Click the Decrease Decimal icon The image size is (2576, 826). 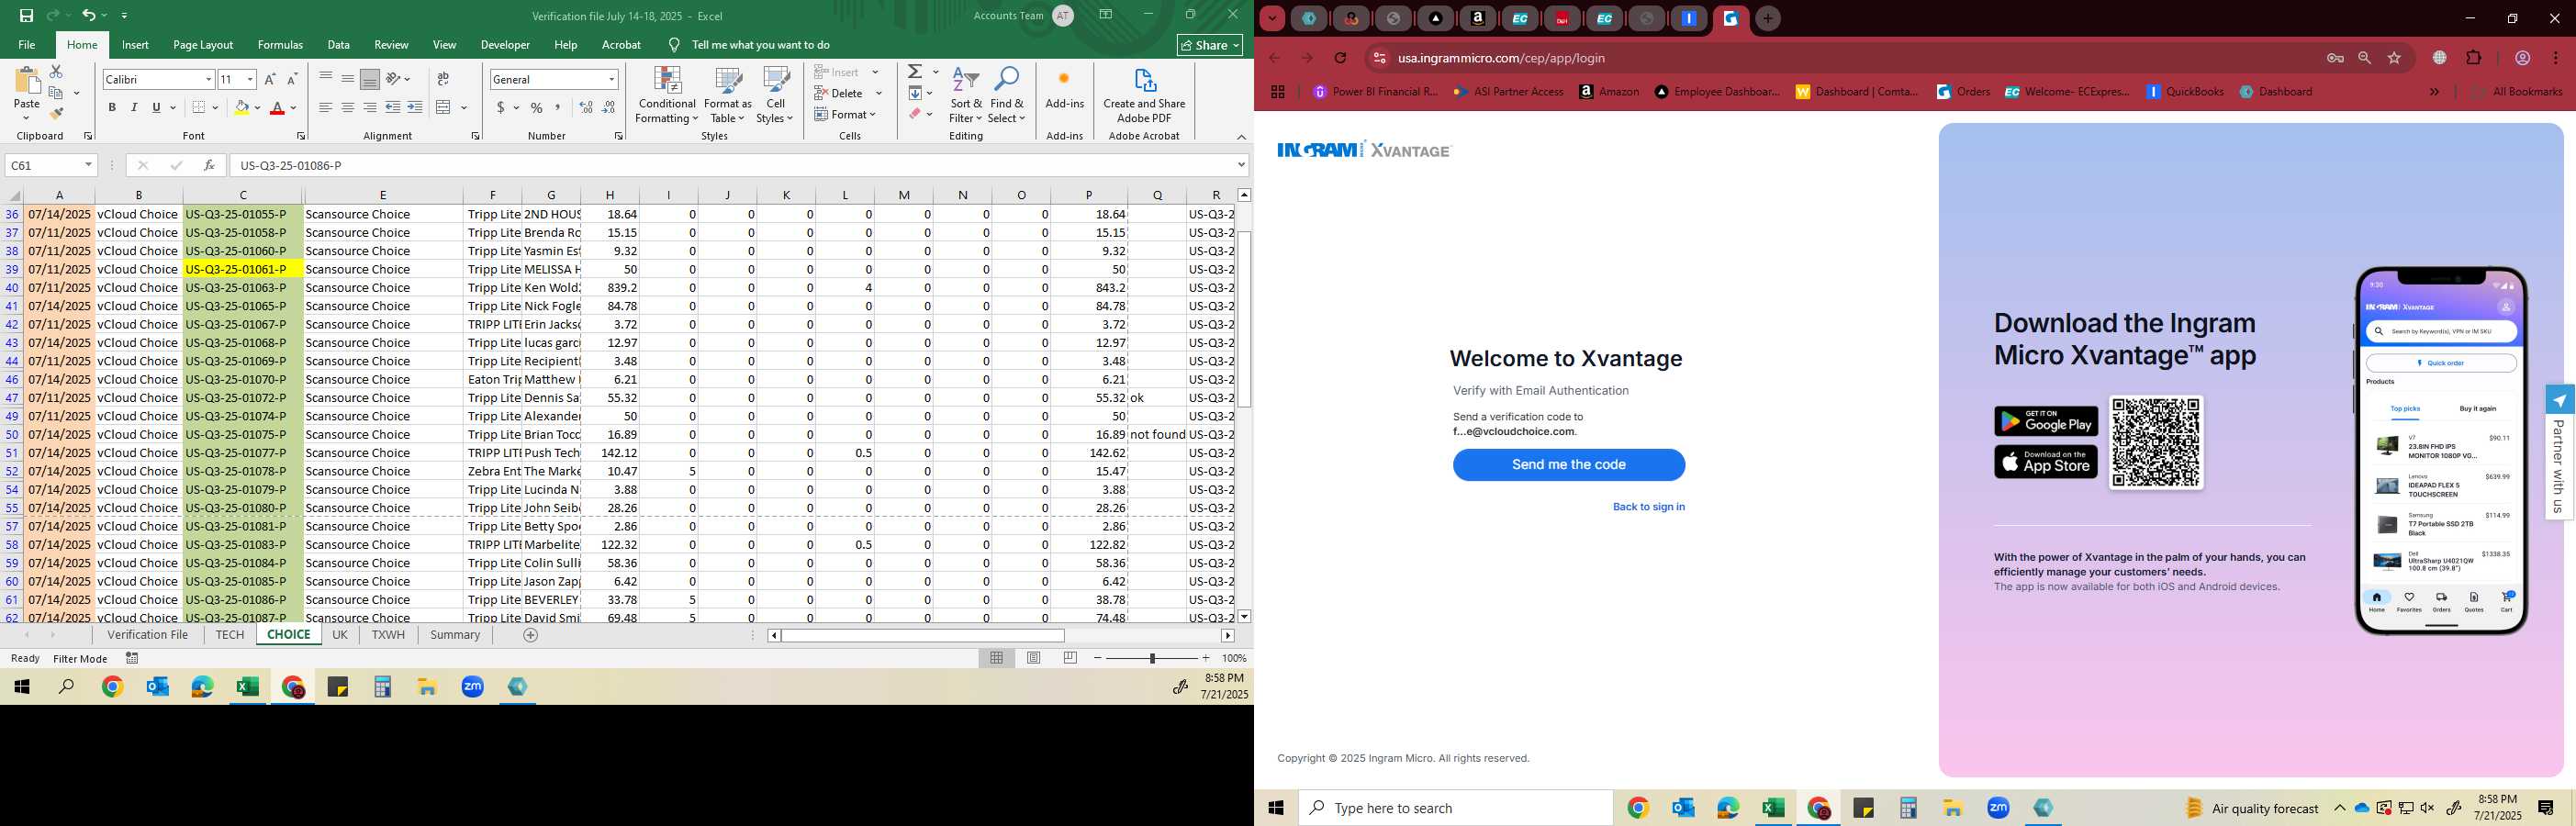pos(609,107)
